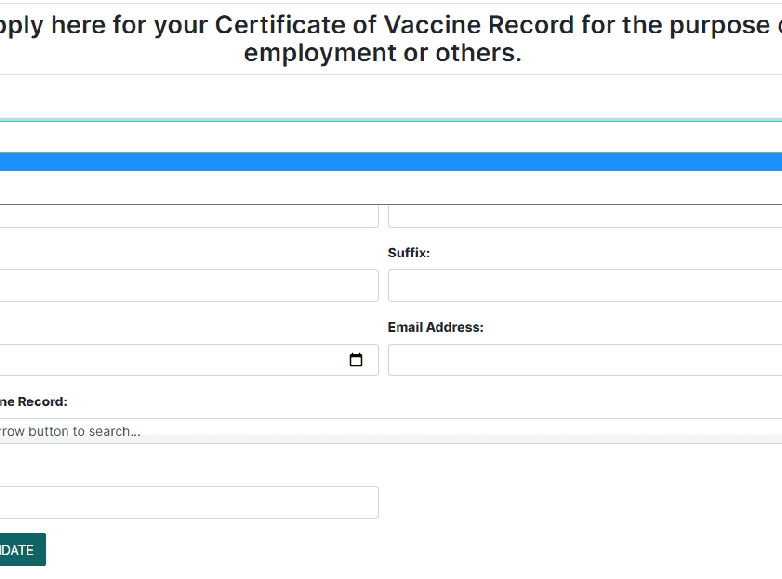Click the Email Address label

[x=435, y=327]
